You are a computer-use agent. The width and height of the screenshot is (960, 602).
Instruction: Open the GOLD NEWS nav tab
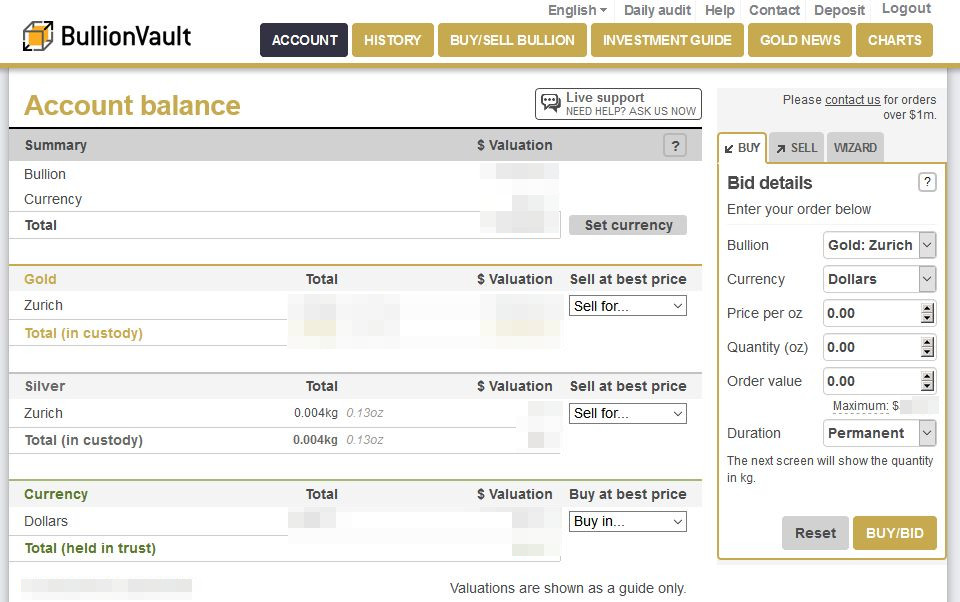(x=800, y=40)
